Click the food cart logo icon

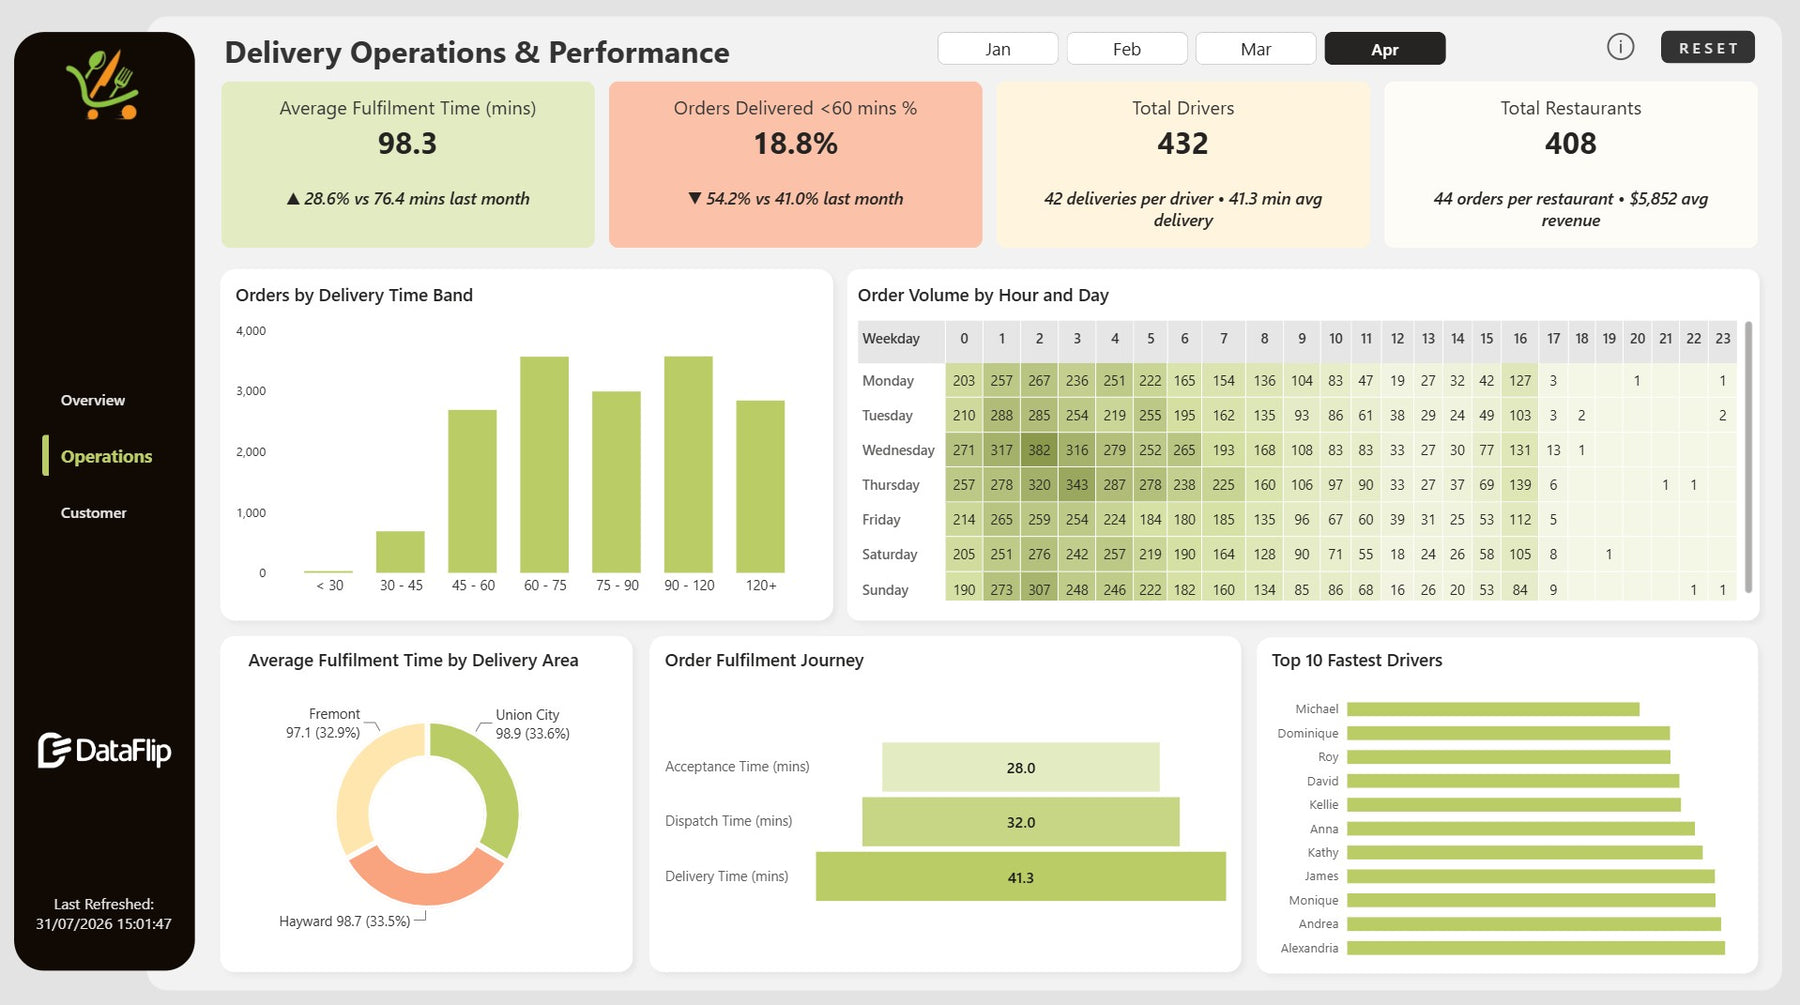pyautogui.click(x=102, y=85)
